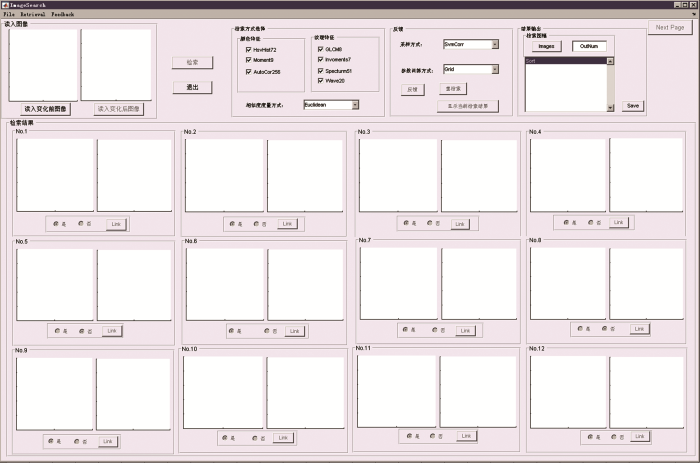The image size is (700, 463).
Task: Open the SvmCorr sampling method dropdown
Action: [471, 44]
